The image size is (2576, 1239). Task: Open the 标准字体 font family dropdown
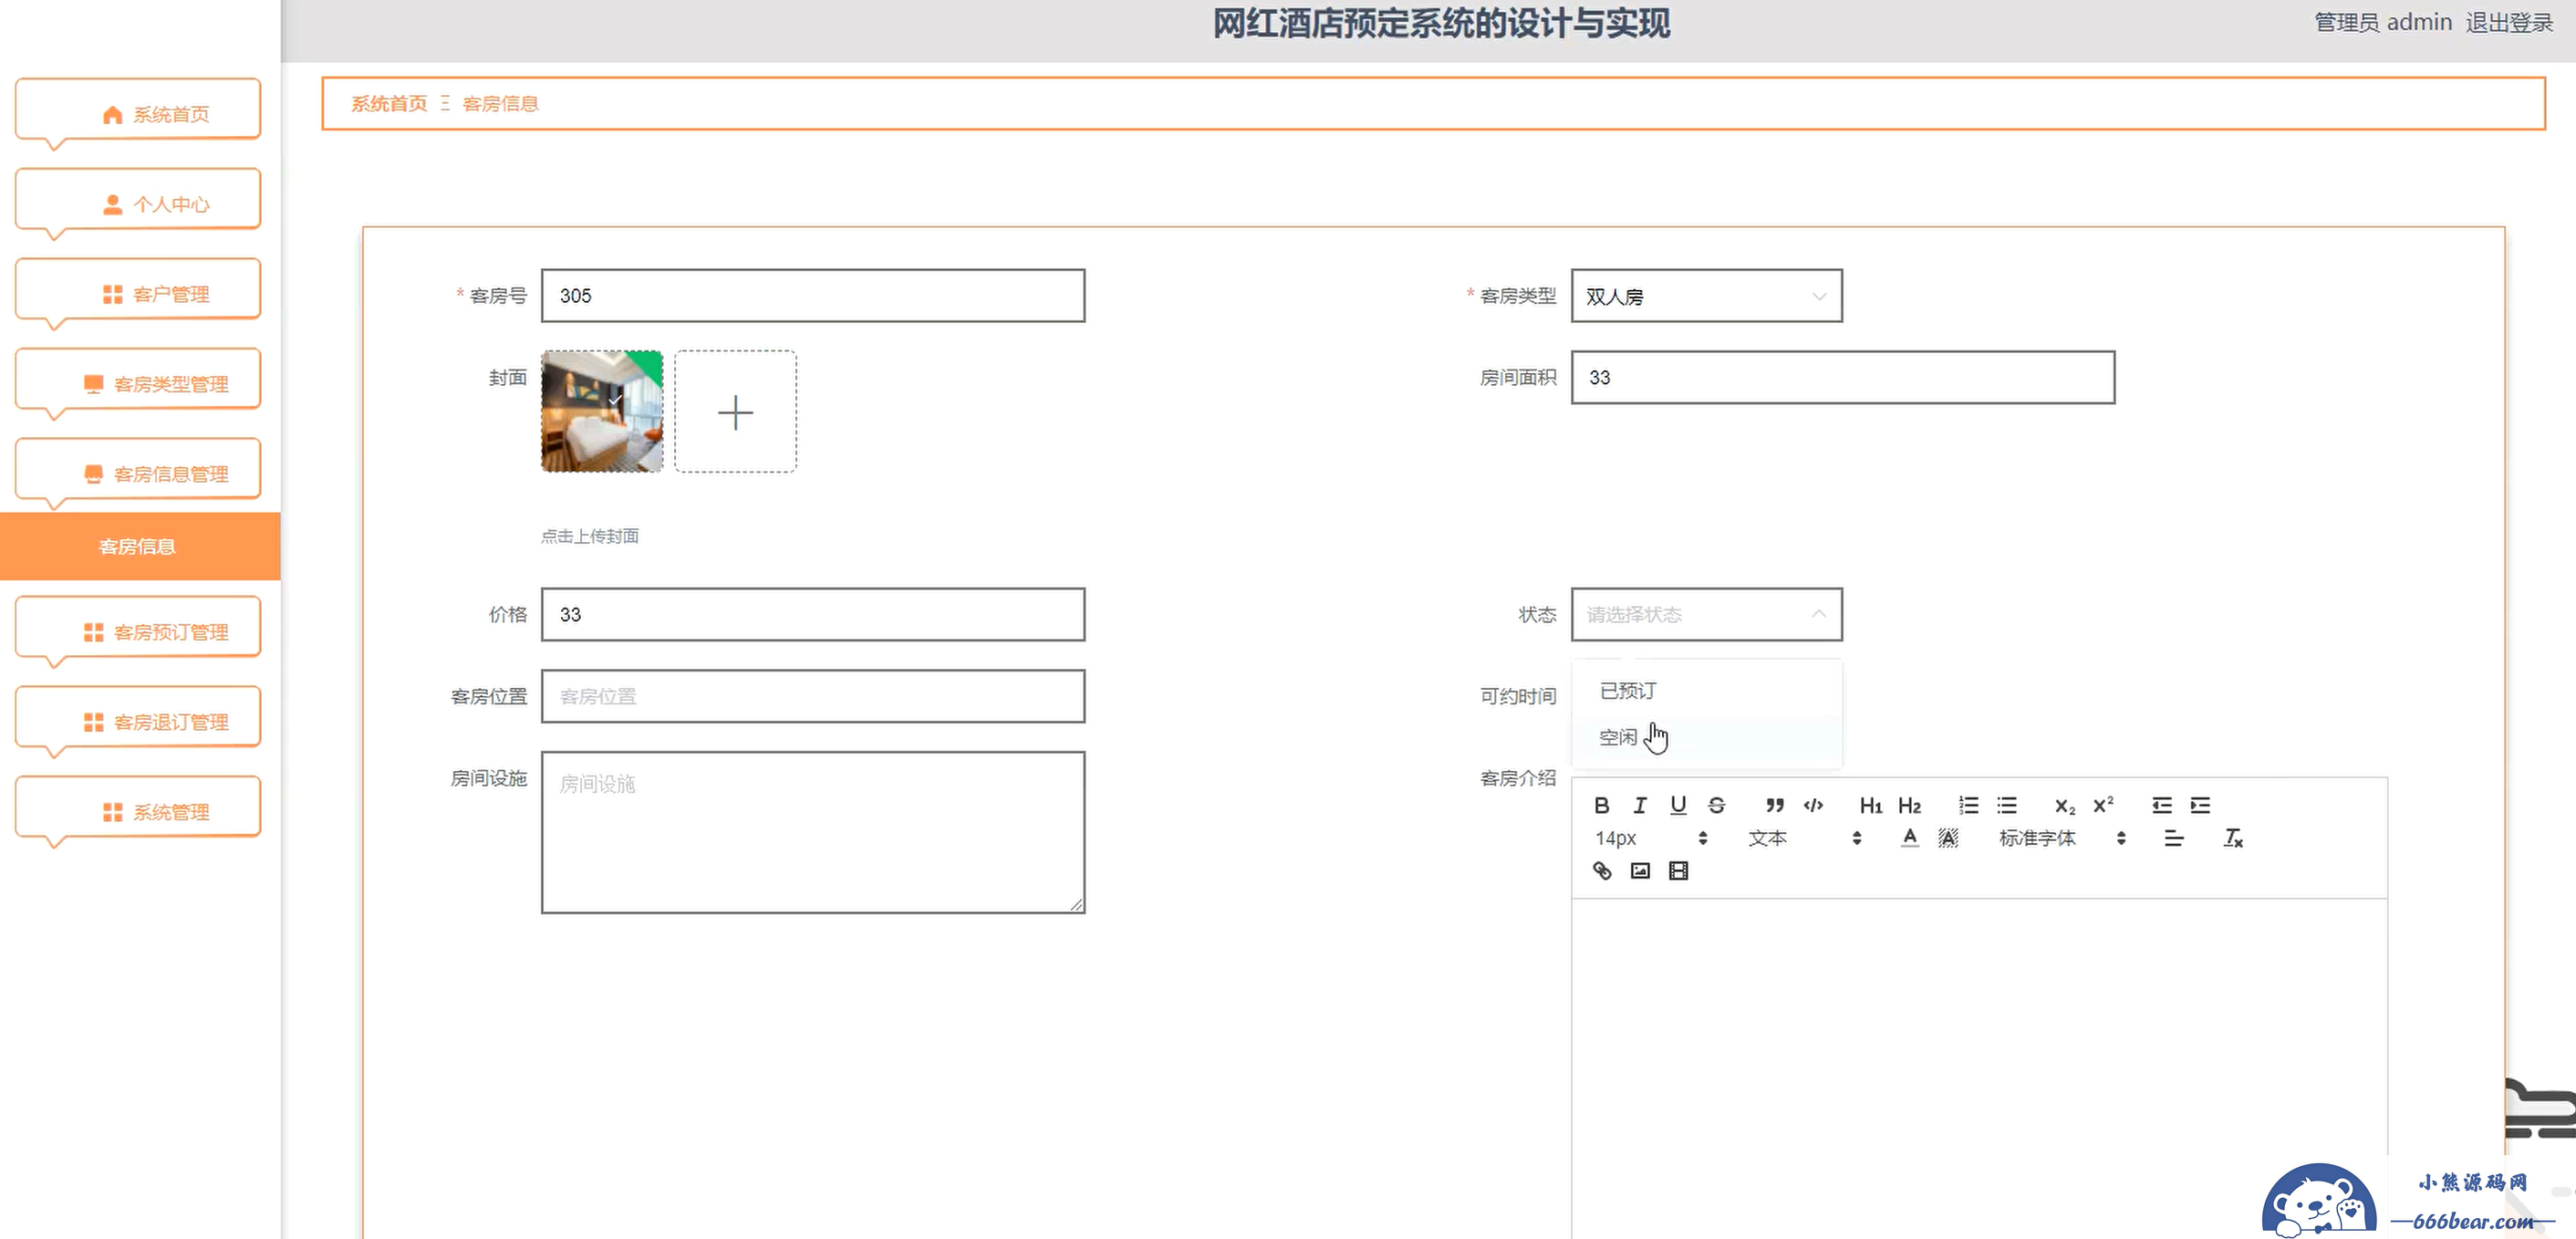pyautogui.click(x=2062, y=838)
